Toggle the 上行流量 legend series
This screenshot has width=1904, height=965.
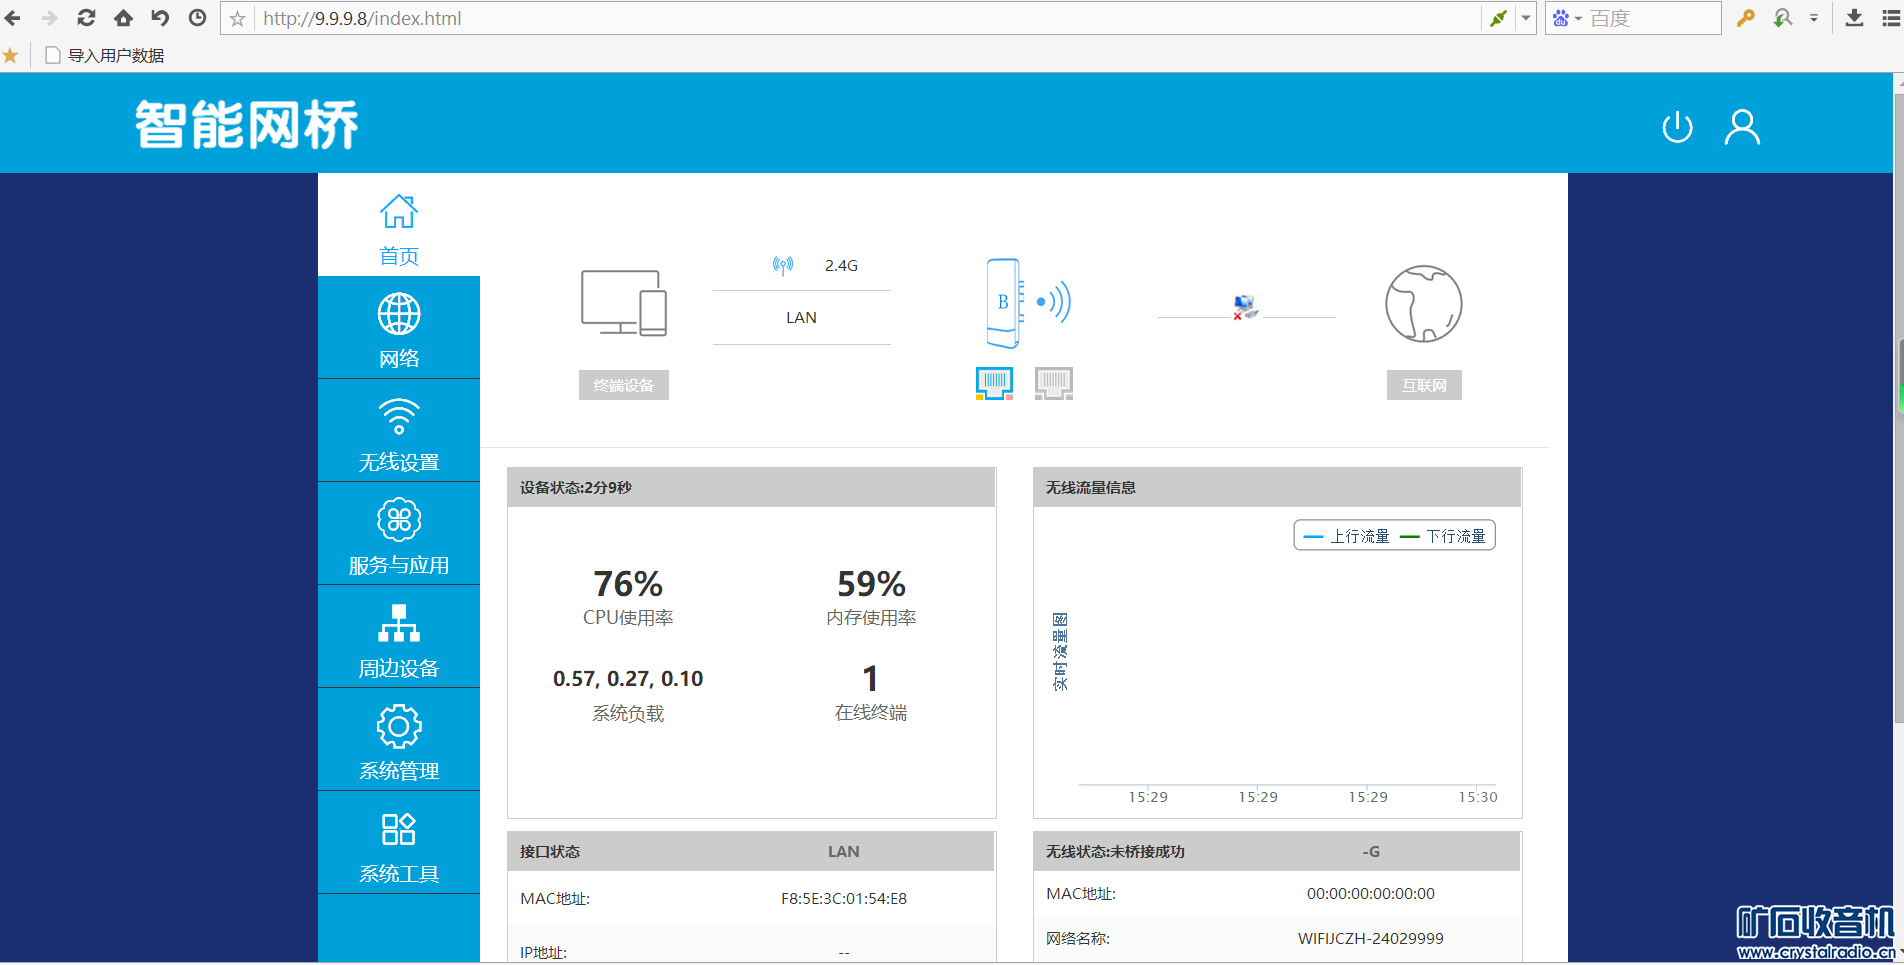pyautogui.click(x=1347, y=536)
